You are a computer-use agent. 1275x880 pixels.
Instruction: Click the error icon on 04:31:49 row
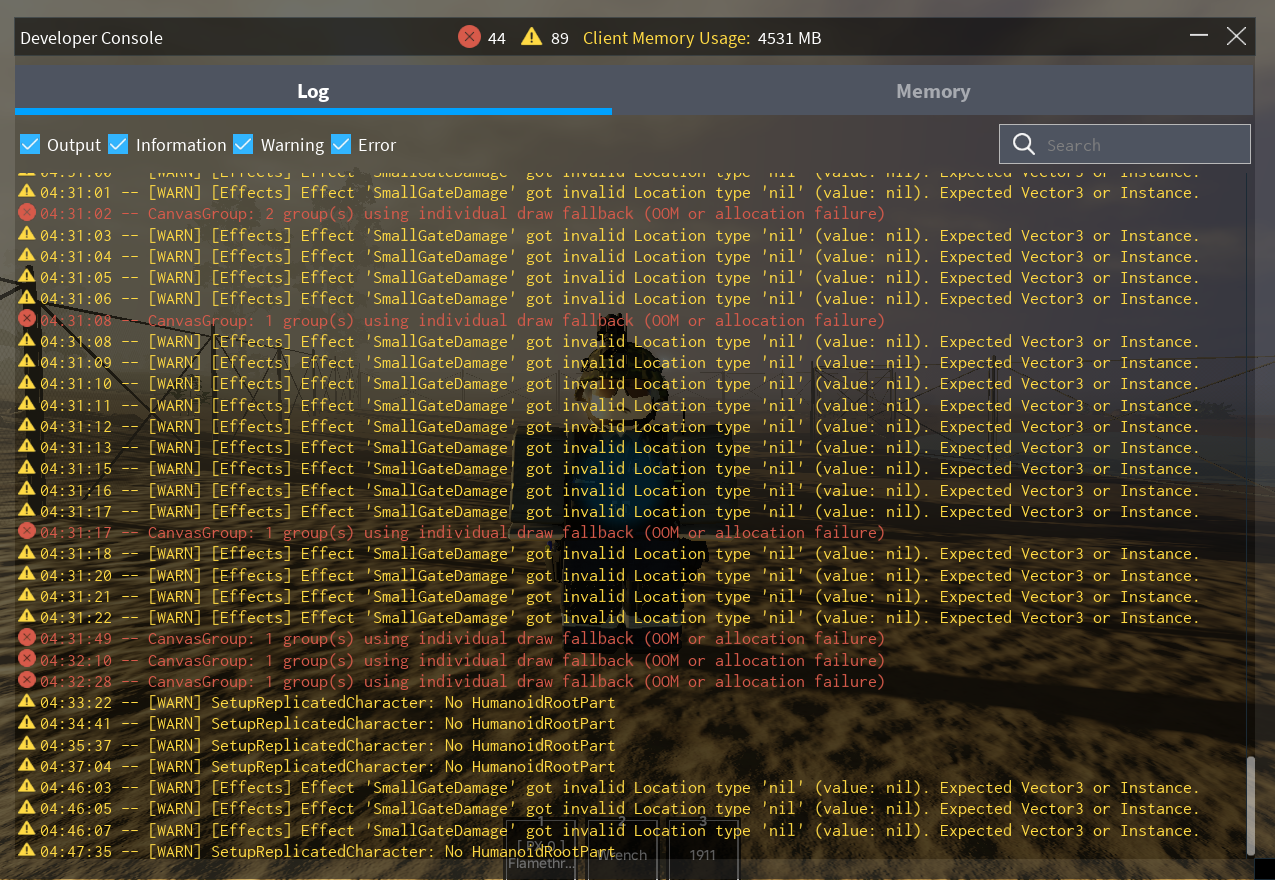click(x=27, y=637)
